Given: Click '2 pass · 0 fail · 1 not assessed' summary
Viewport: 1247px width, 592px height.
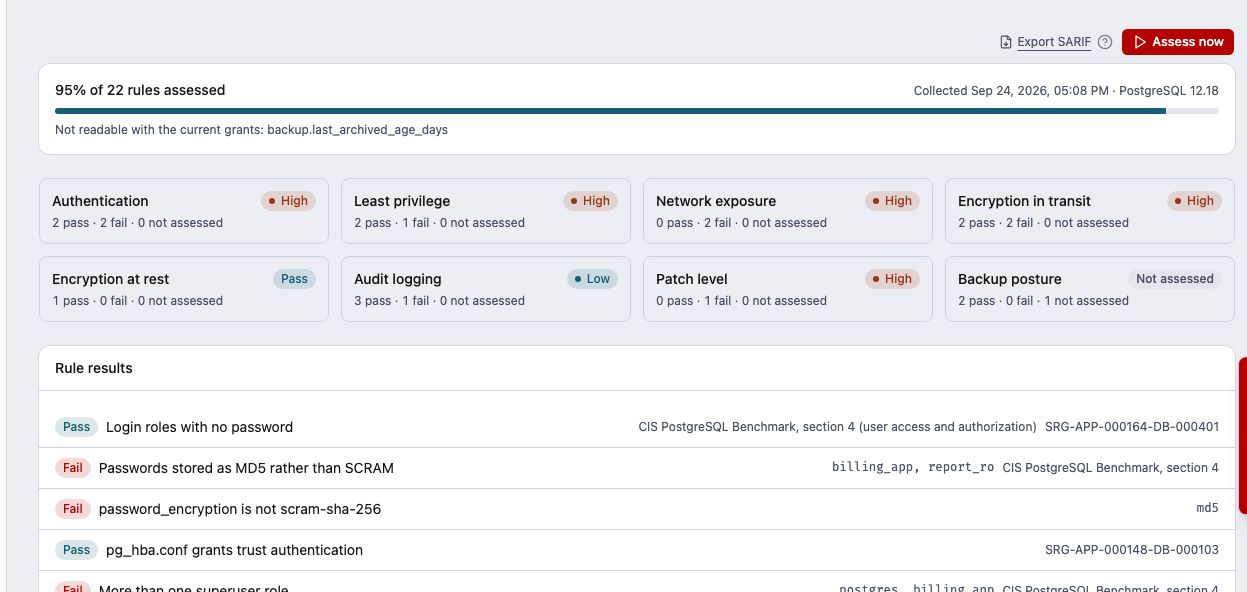Looking at the screenshot, I should point(1043,301).
